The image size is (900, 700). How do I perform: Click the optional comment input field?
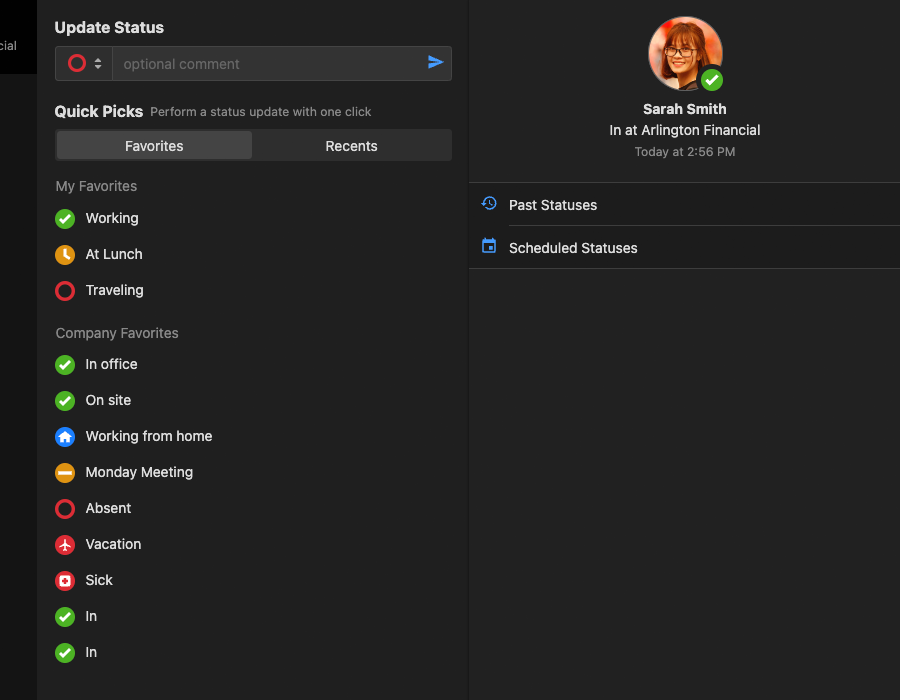[x=265, y=64]
